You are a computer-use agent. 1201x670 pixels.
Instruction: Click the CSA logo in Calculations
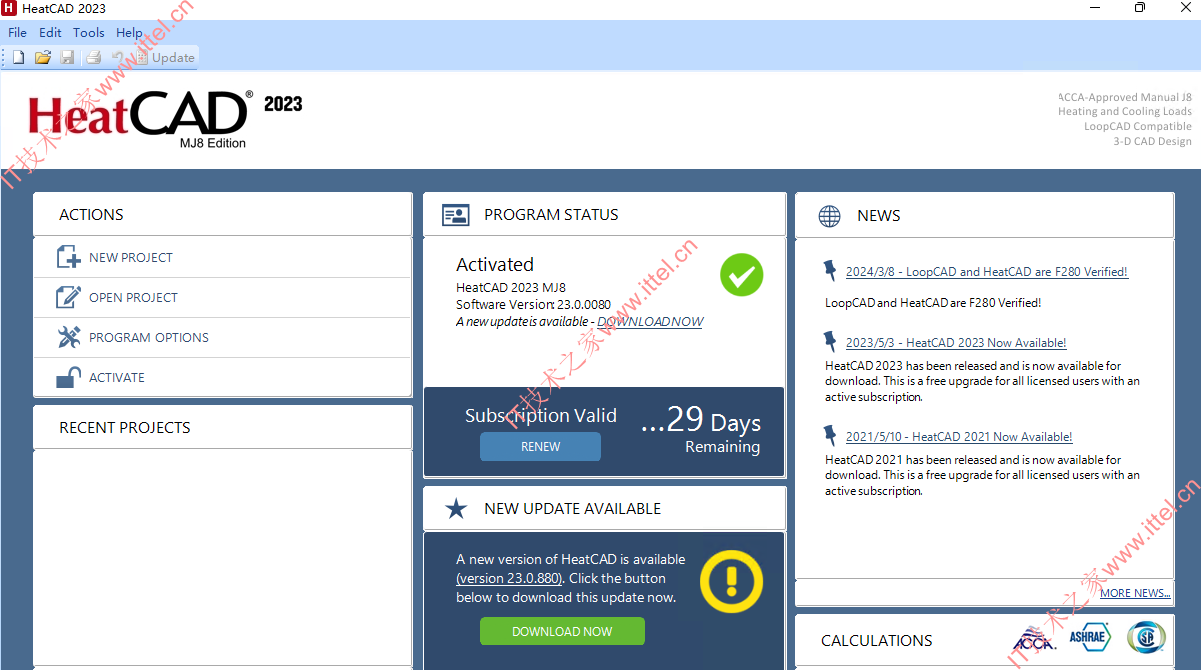tap(1146, 637)
